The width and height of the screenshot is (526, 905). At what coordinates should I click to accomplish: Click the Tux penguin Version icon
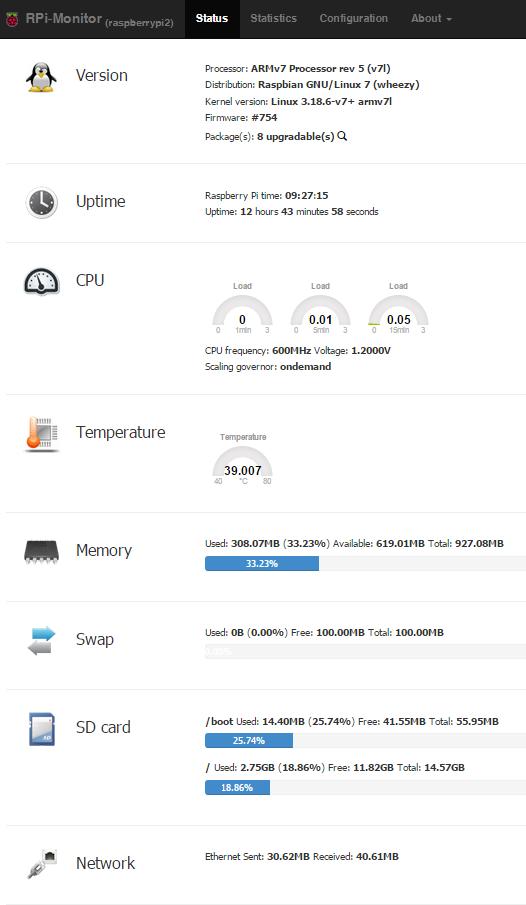point(42,77)
